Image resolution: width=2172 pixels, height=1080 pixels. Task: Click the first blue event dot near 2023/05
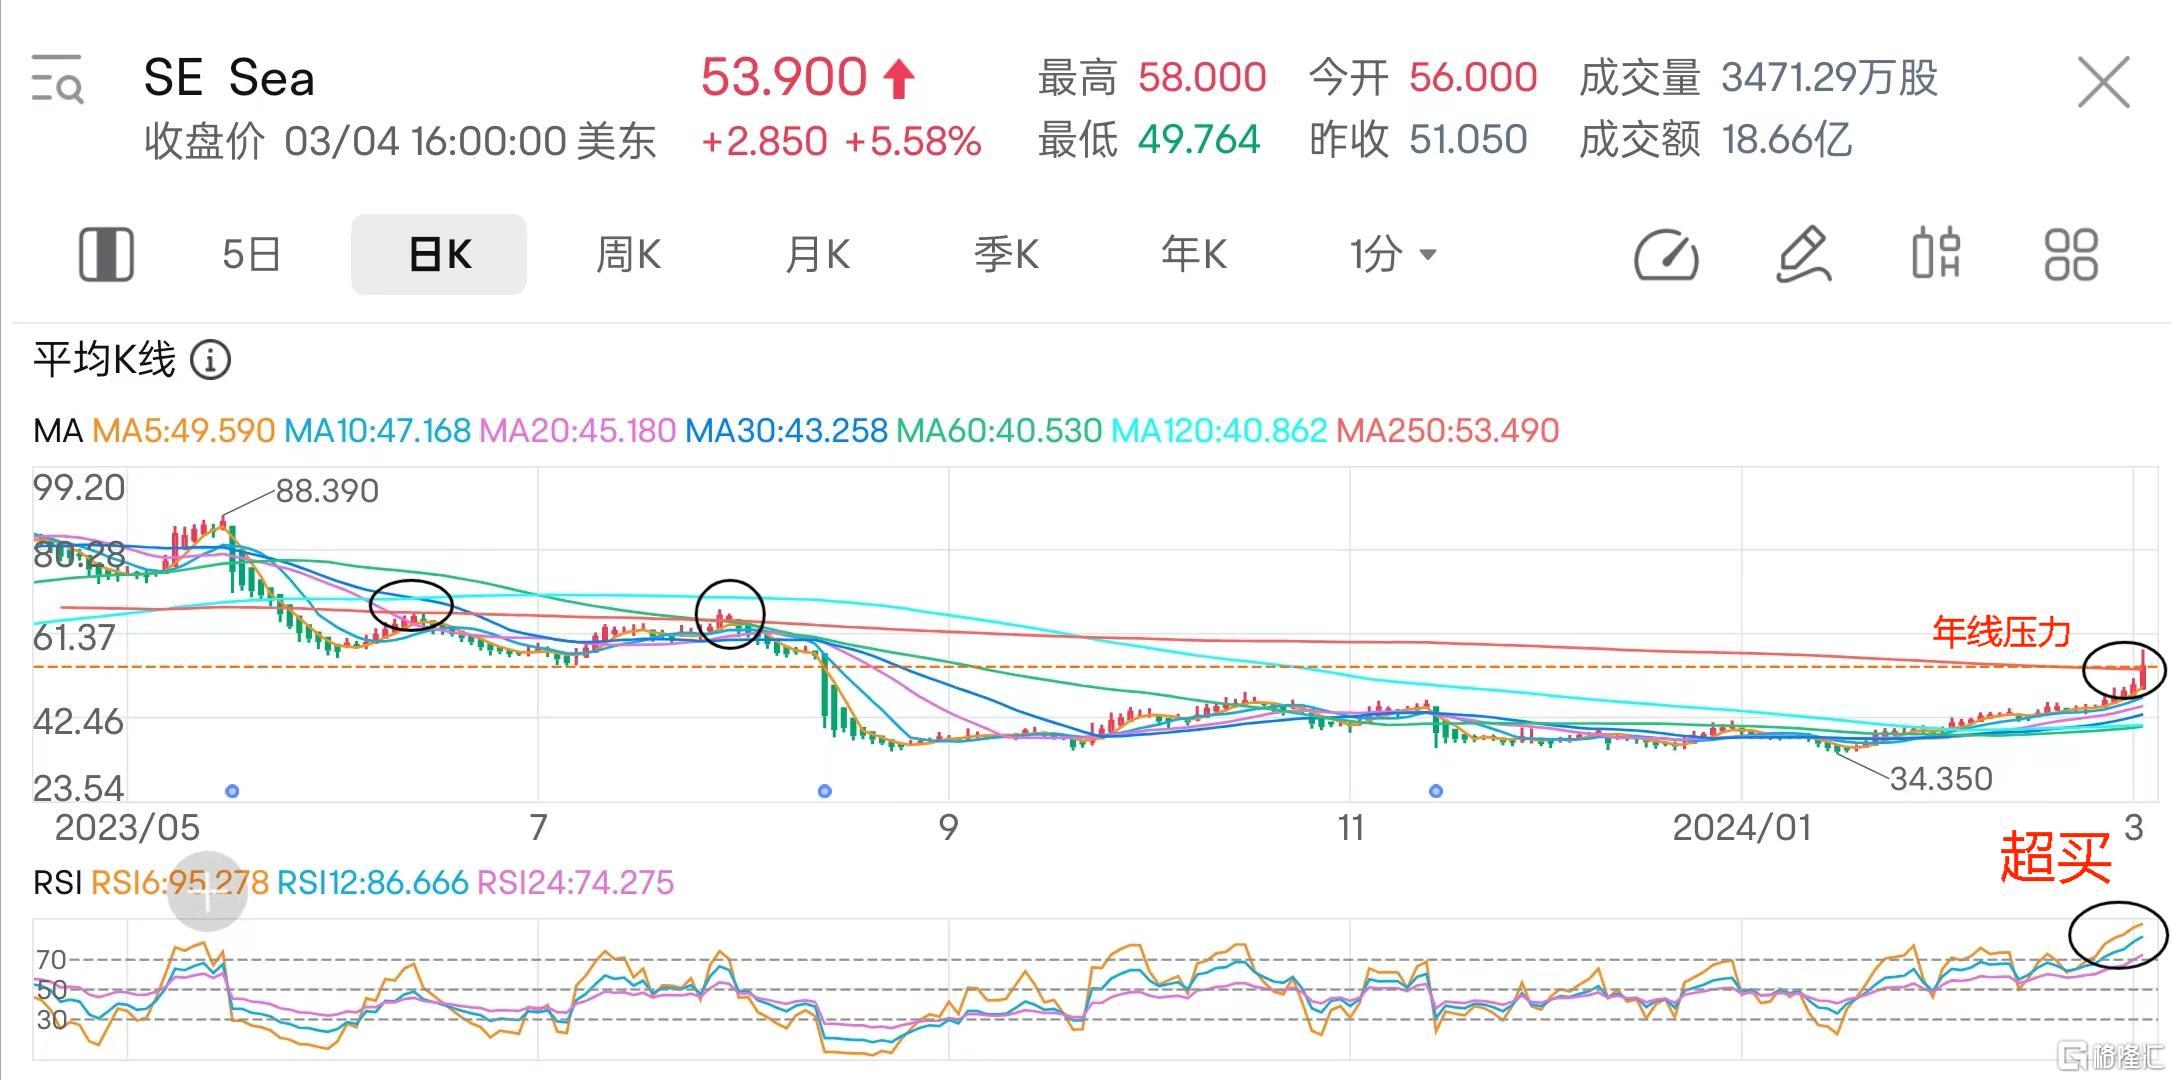pos(232,791)
